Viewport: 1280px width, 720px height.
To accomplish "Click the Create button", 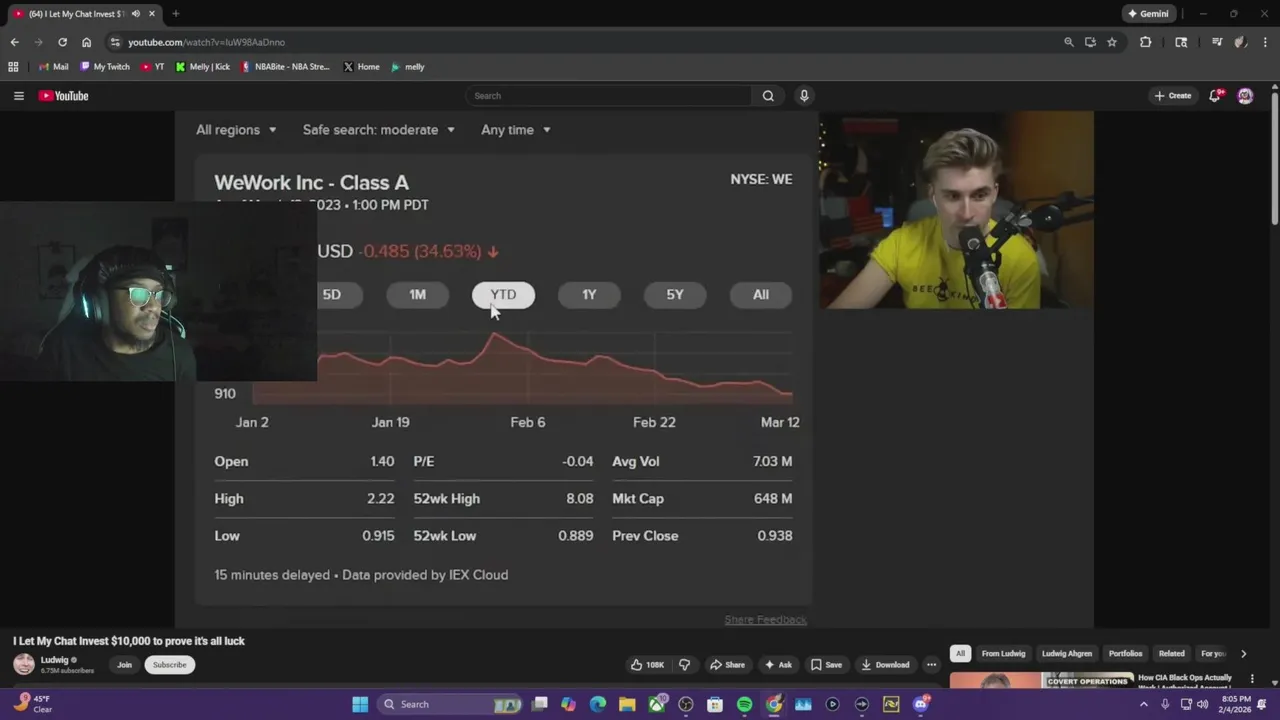I will tap(1173, 96).
